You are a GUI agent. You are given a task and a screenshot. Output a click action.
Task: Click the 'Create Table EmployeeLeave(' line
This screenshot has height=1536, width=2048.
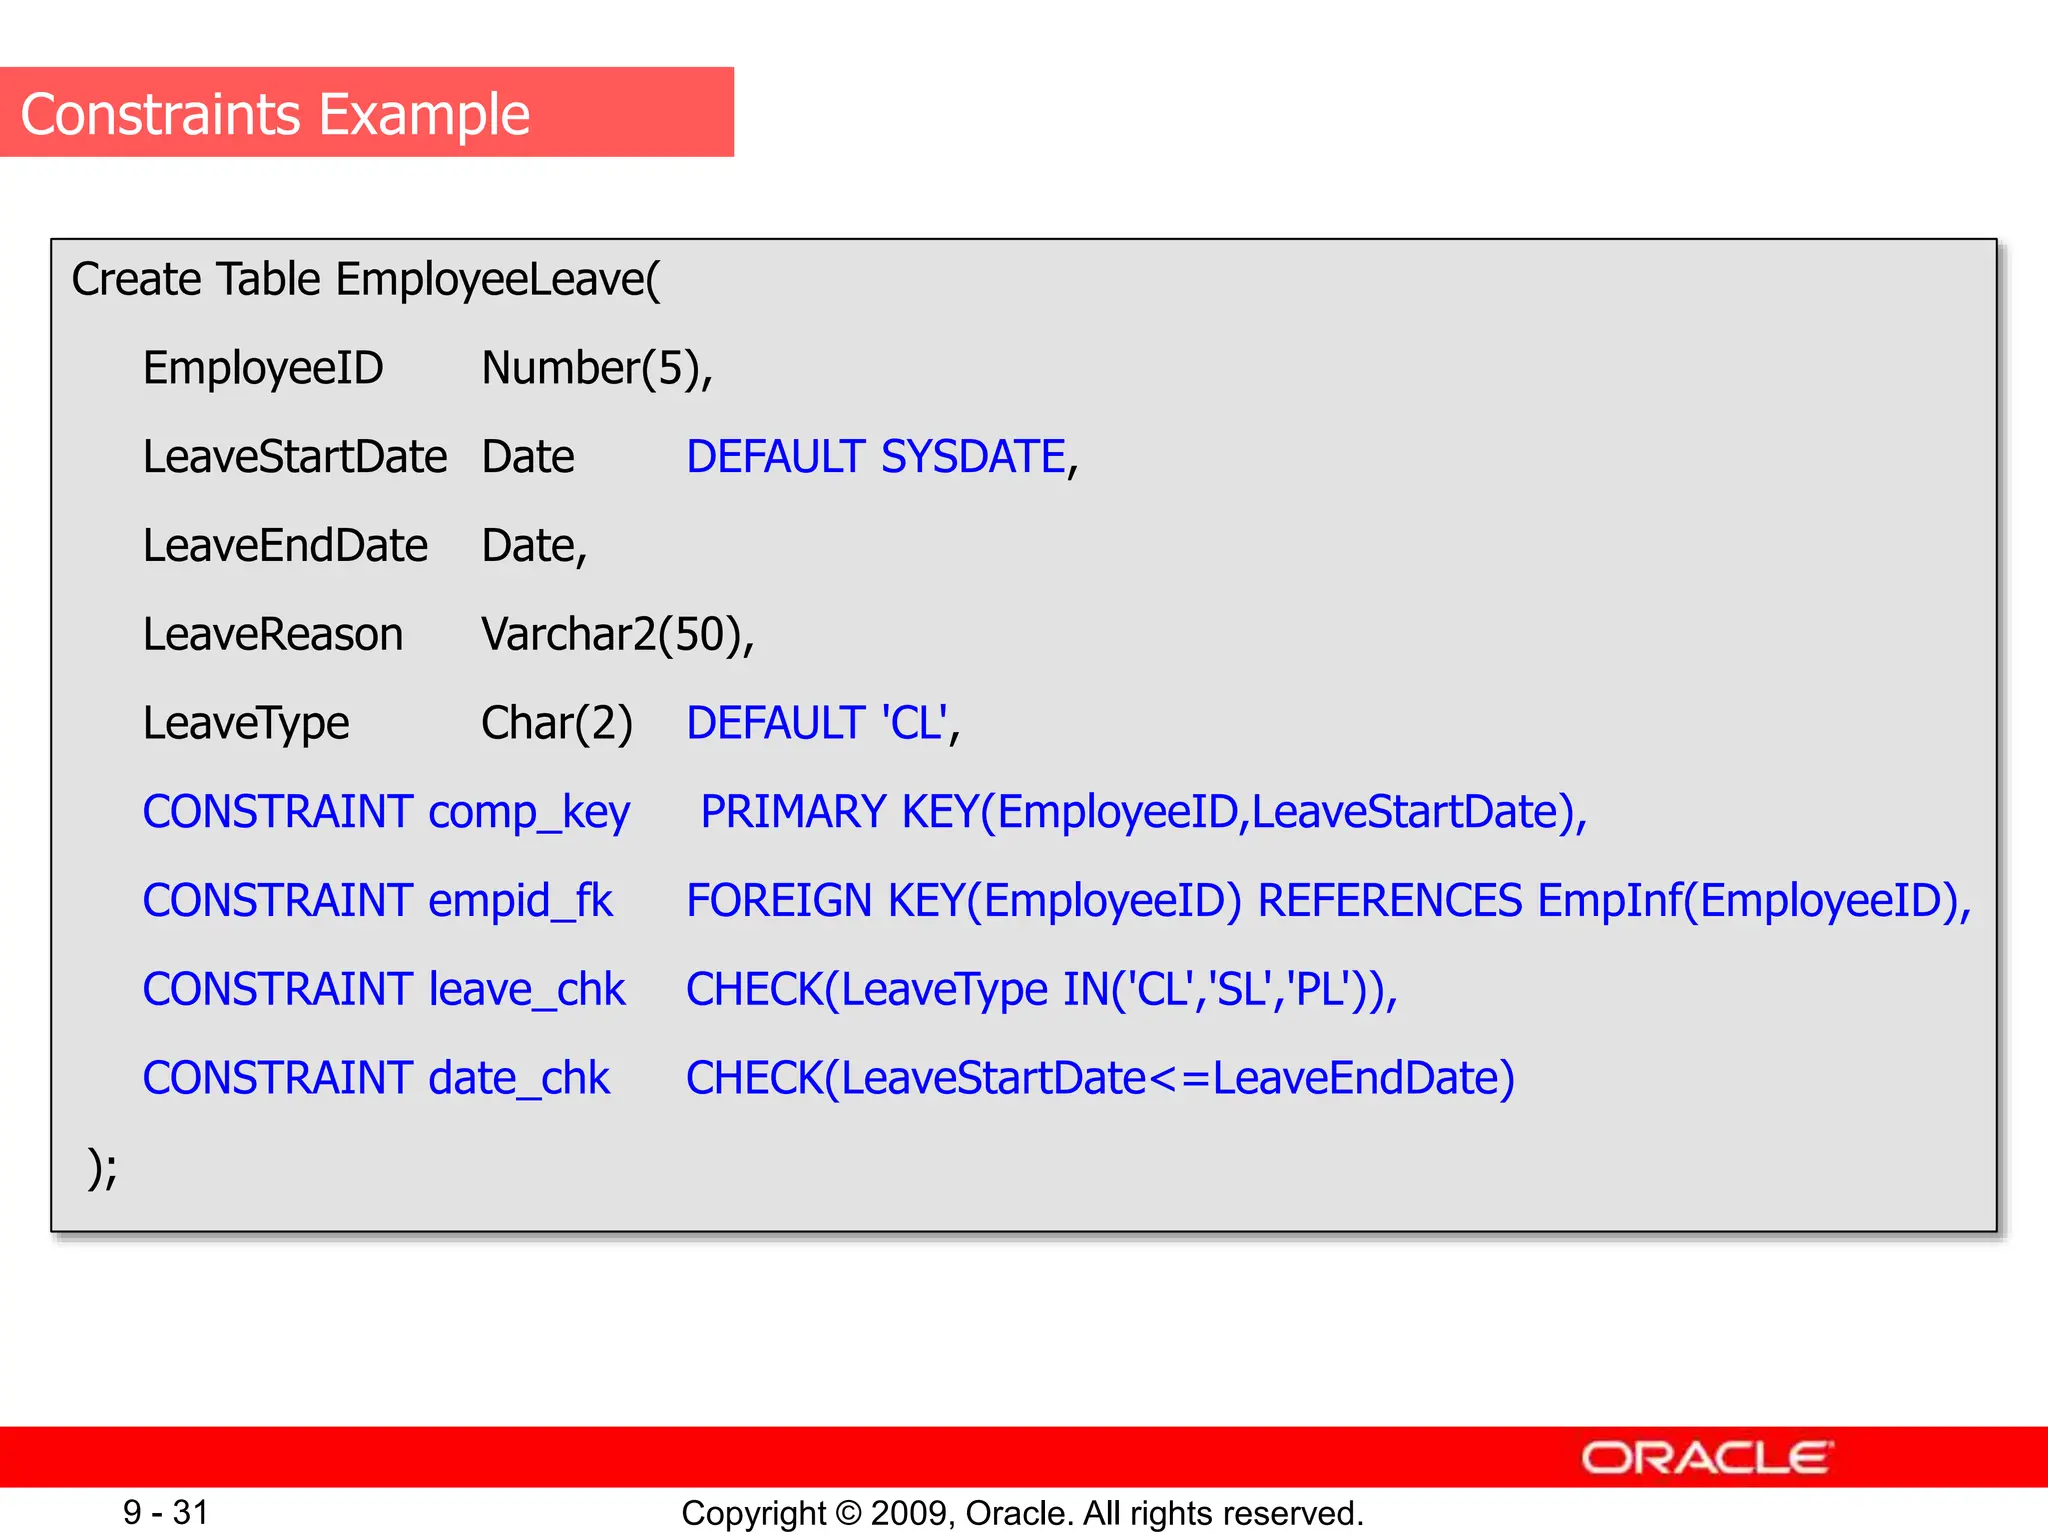366,279
